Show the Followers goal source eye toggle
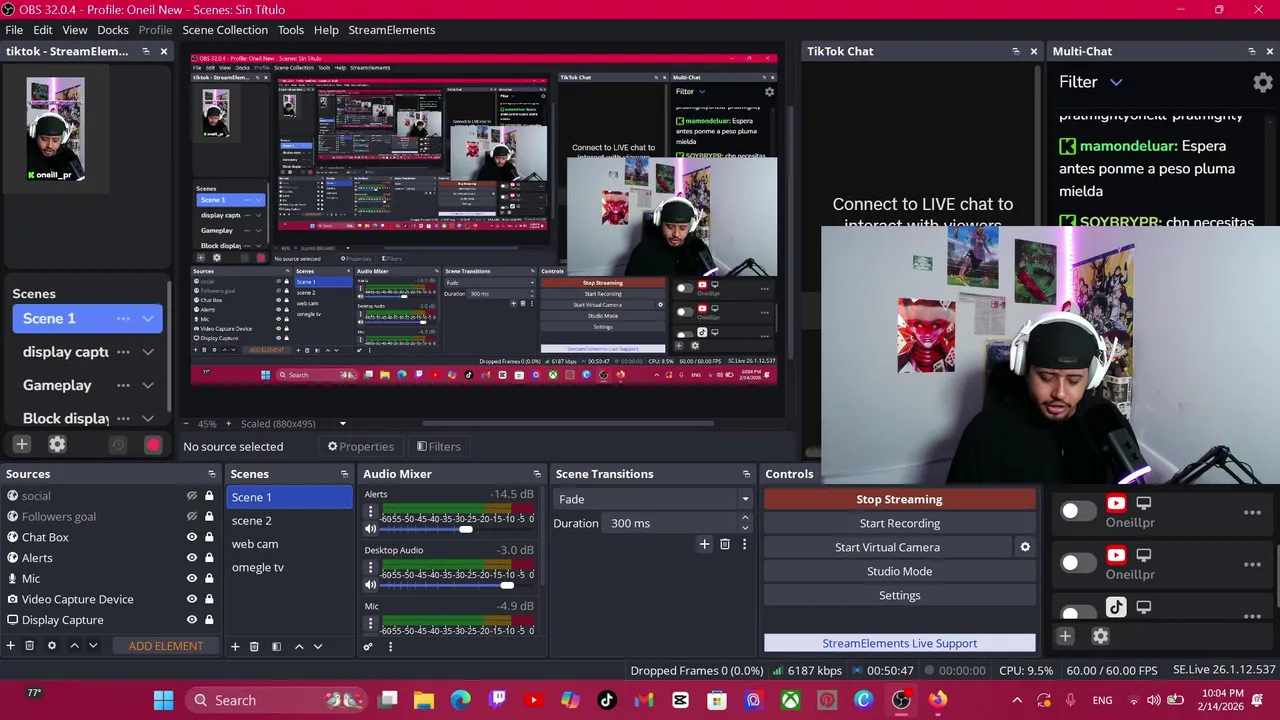1280x720 pixels. [x=192, y=516]
